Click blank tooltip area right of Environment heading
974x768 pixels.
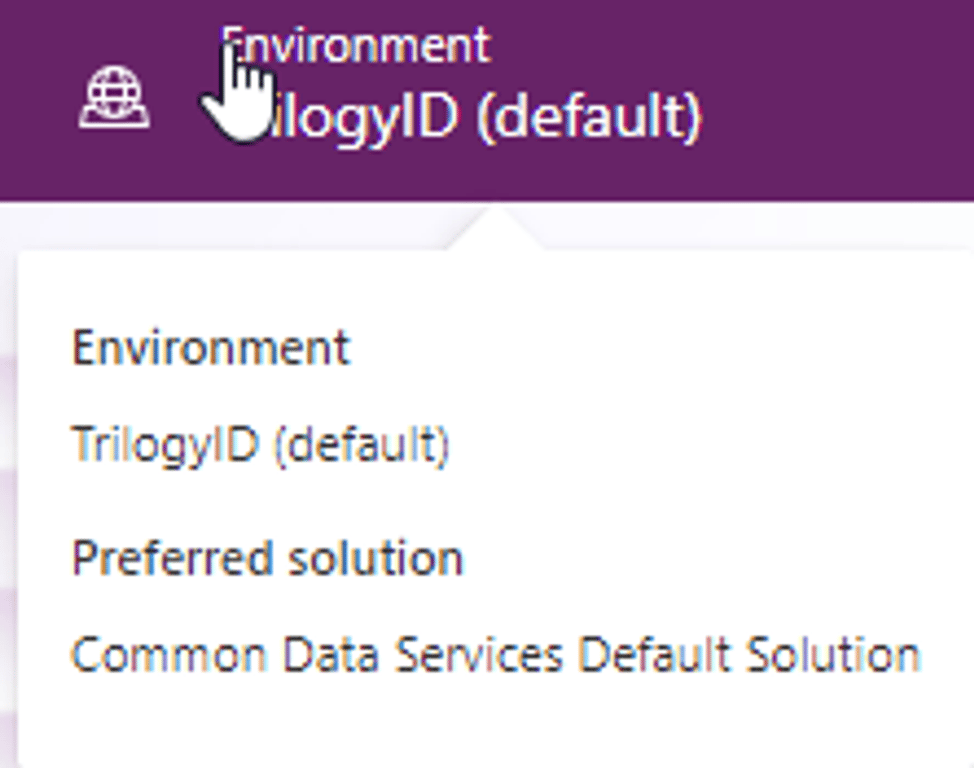coord(658,347)
